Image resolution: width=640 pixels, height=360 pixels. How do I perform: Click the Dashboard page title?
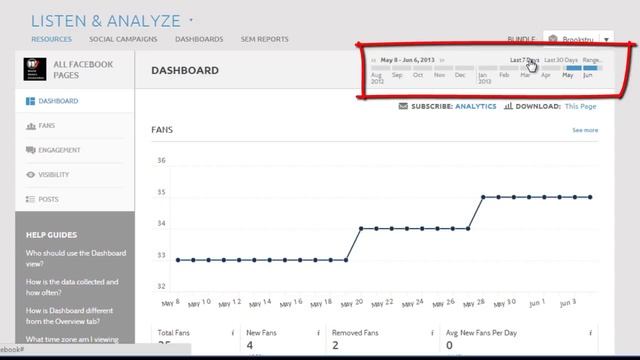click(185, 71)
